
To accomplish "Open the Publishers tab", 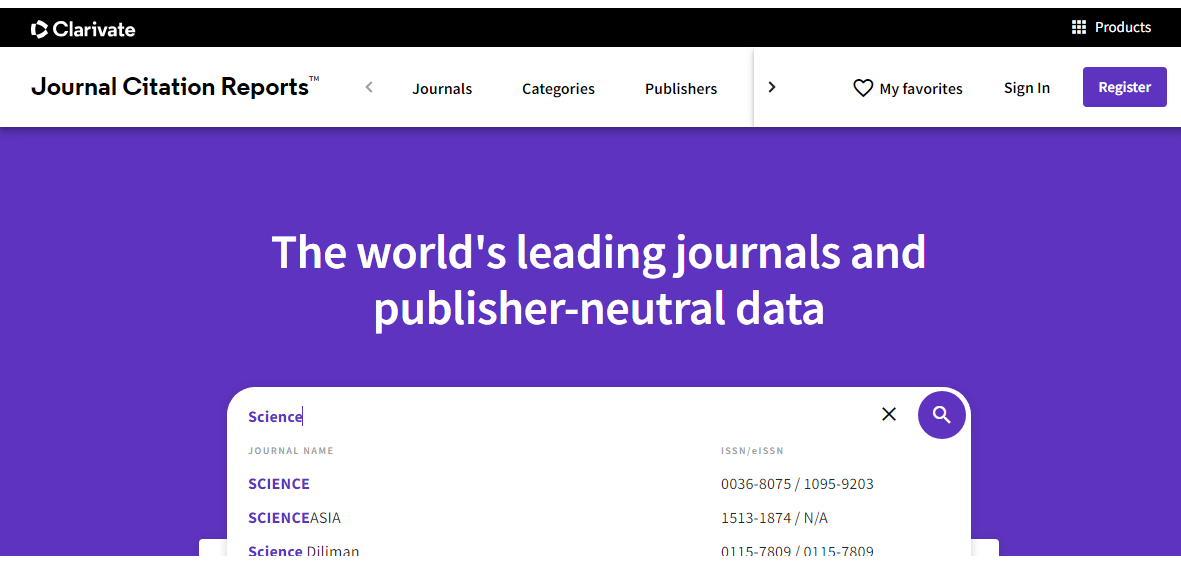I will tap(681, 89).
